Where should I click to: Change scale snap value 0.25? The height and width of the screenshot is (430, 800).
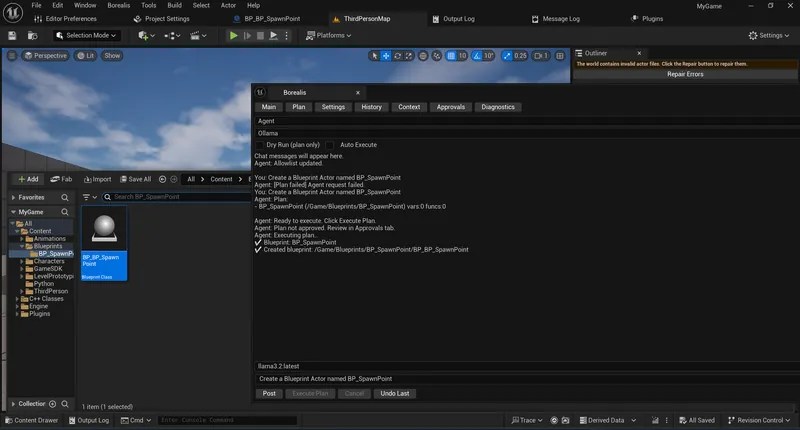coord(520,56)
